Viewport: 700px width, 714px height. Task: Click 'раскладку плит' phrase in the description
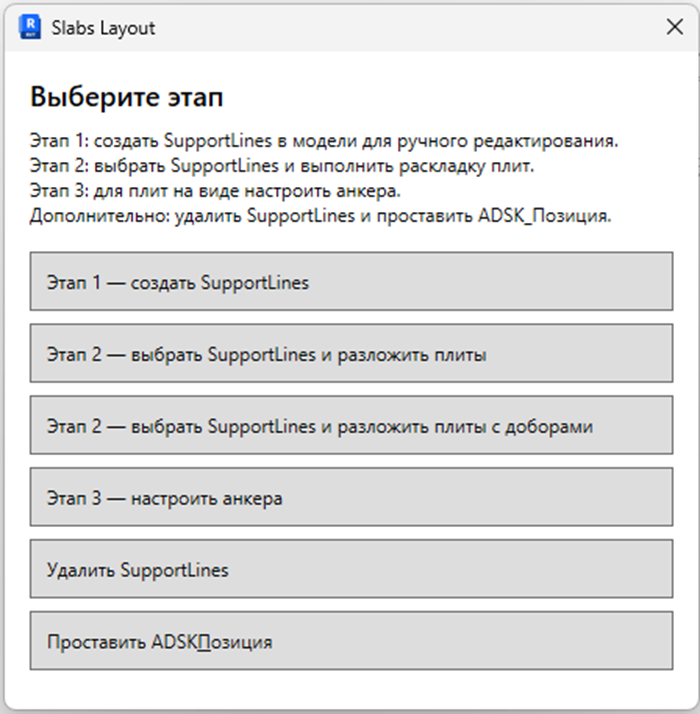pyautogui.click(x=466, y=167)
